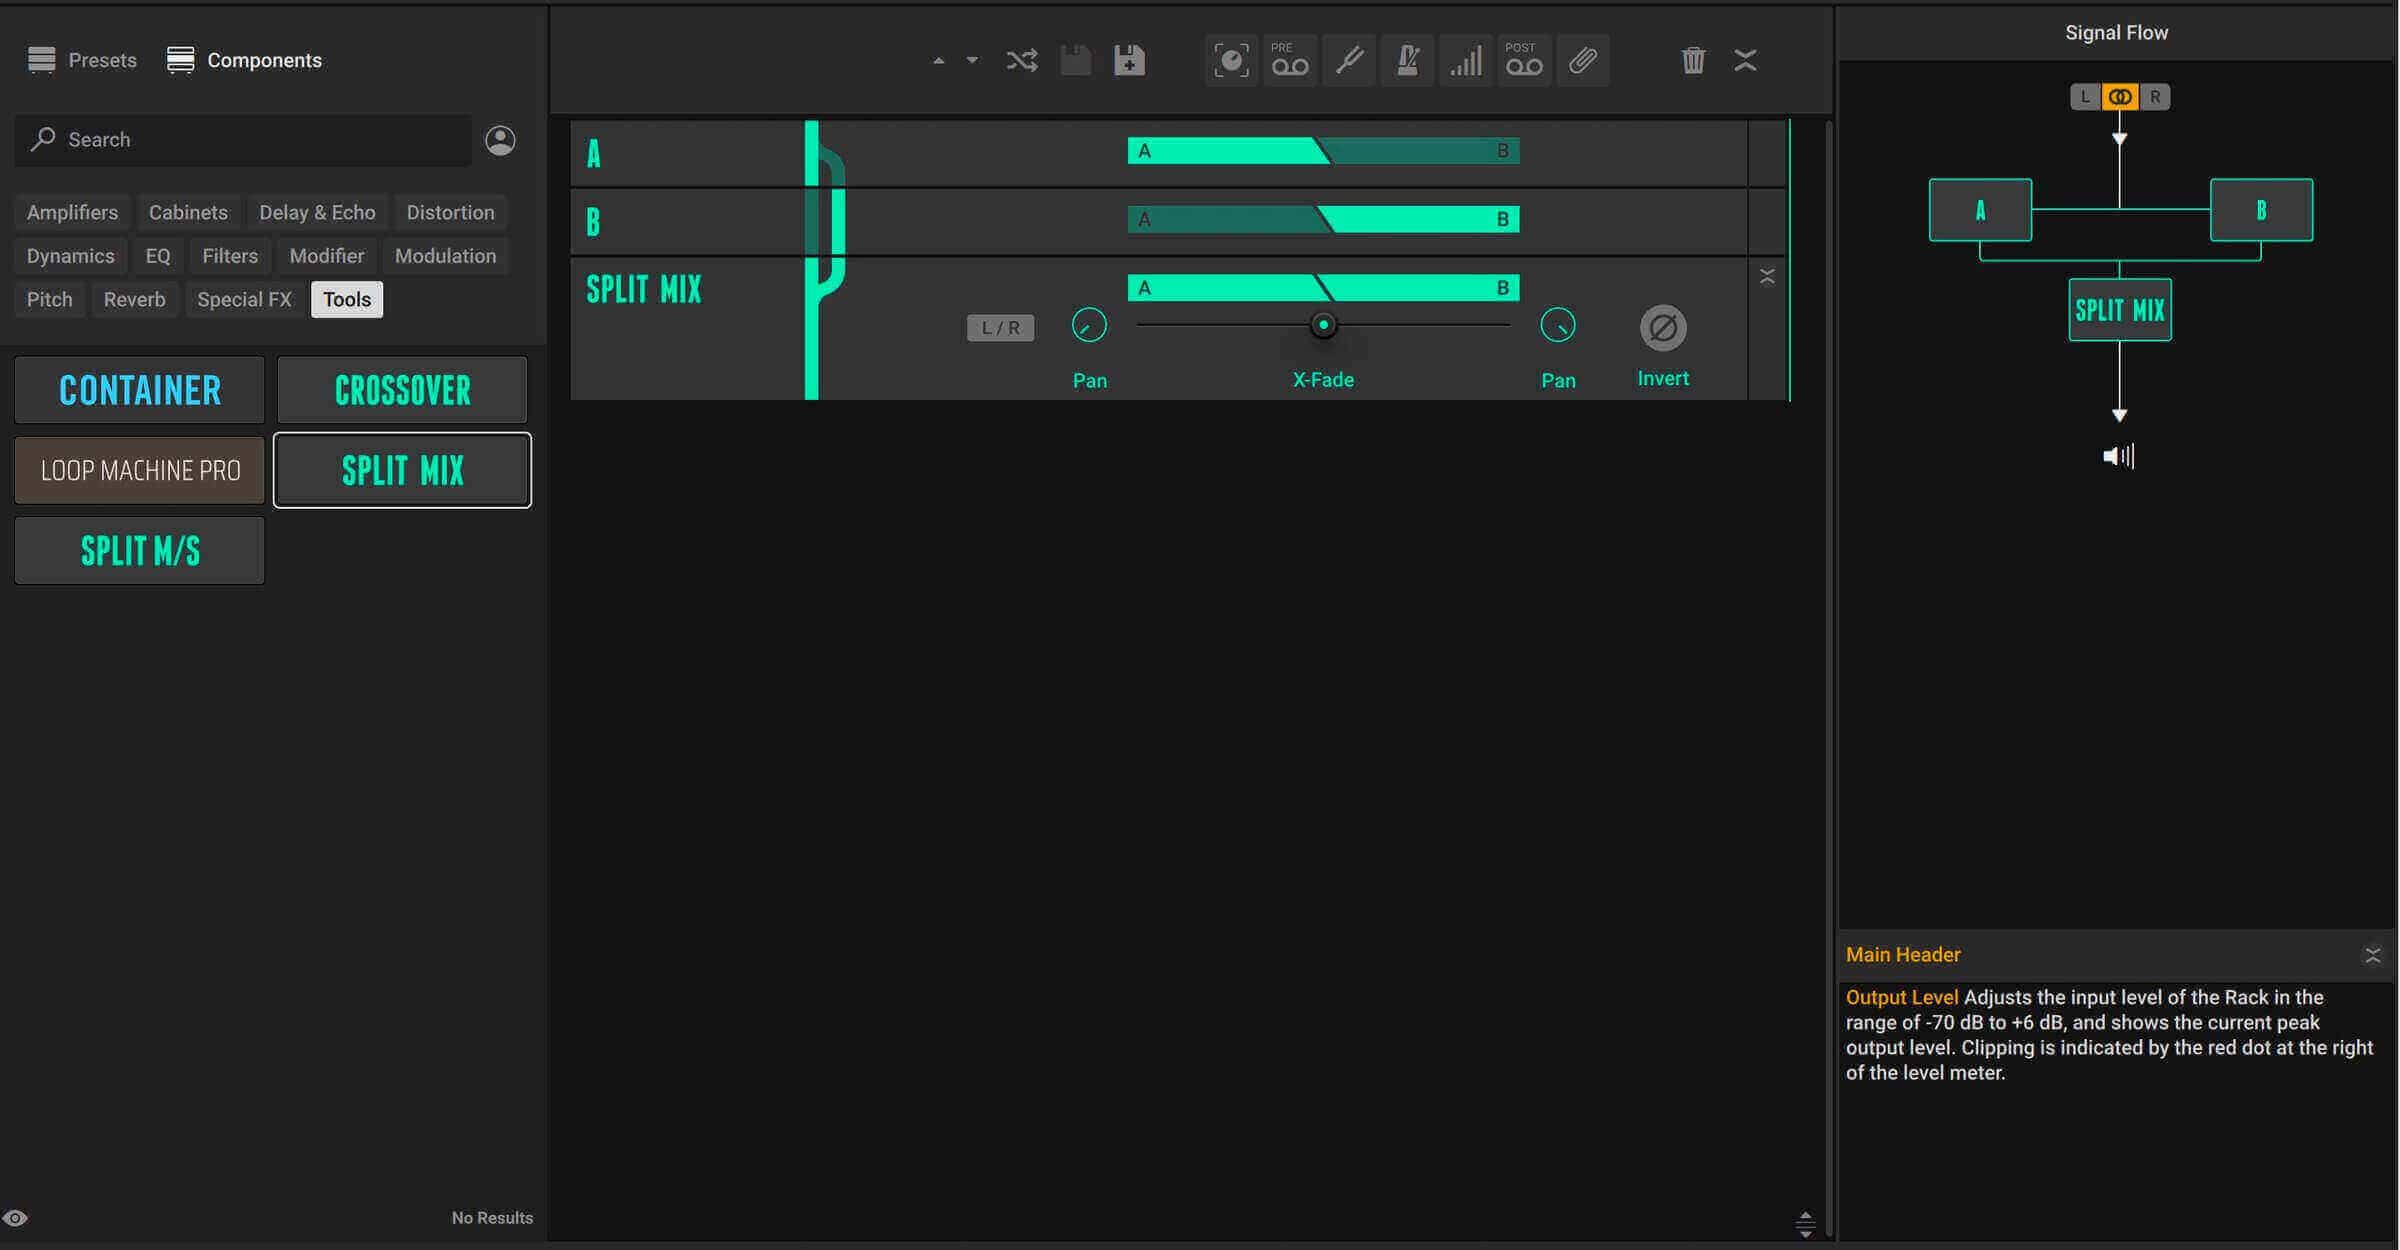This screenshot has height=1250, width=2400.
Task: Open the user account icon
Action: (500, 140)
